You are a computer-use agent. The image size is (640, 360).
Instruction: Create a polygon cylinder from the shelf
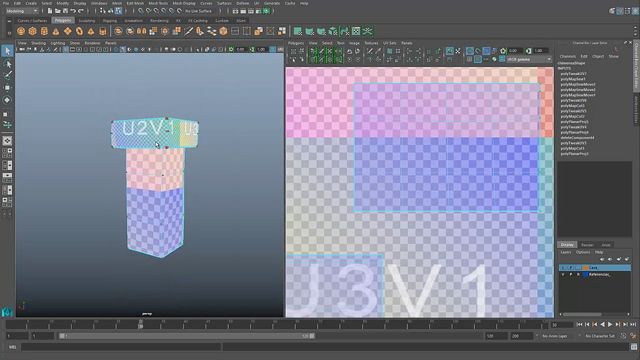click(x=44, y=31)
